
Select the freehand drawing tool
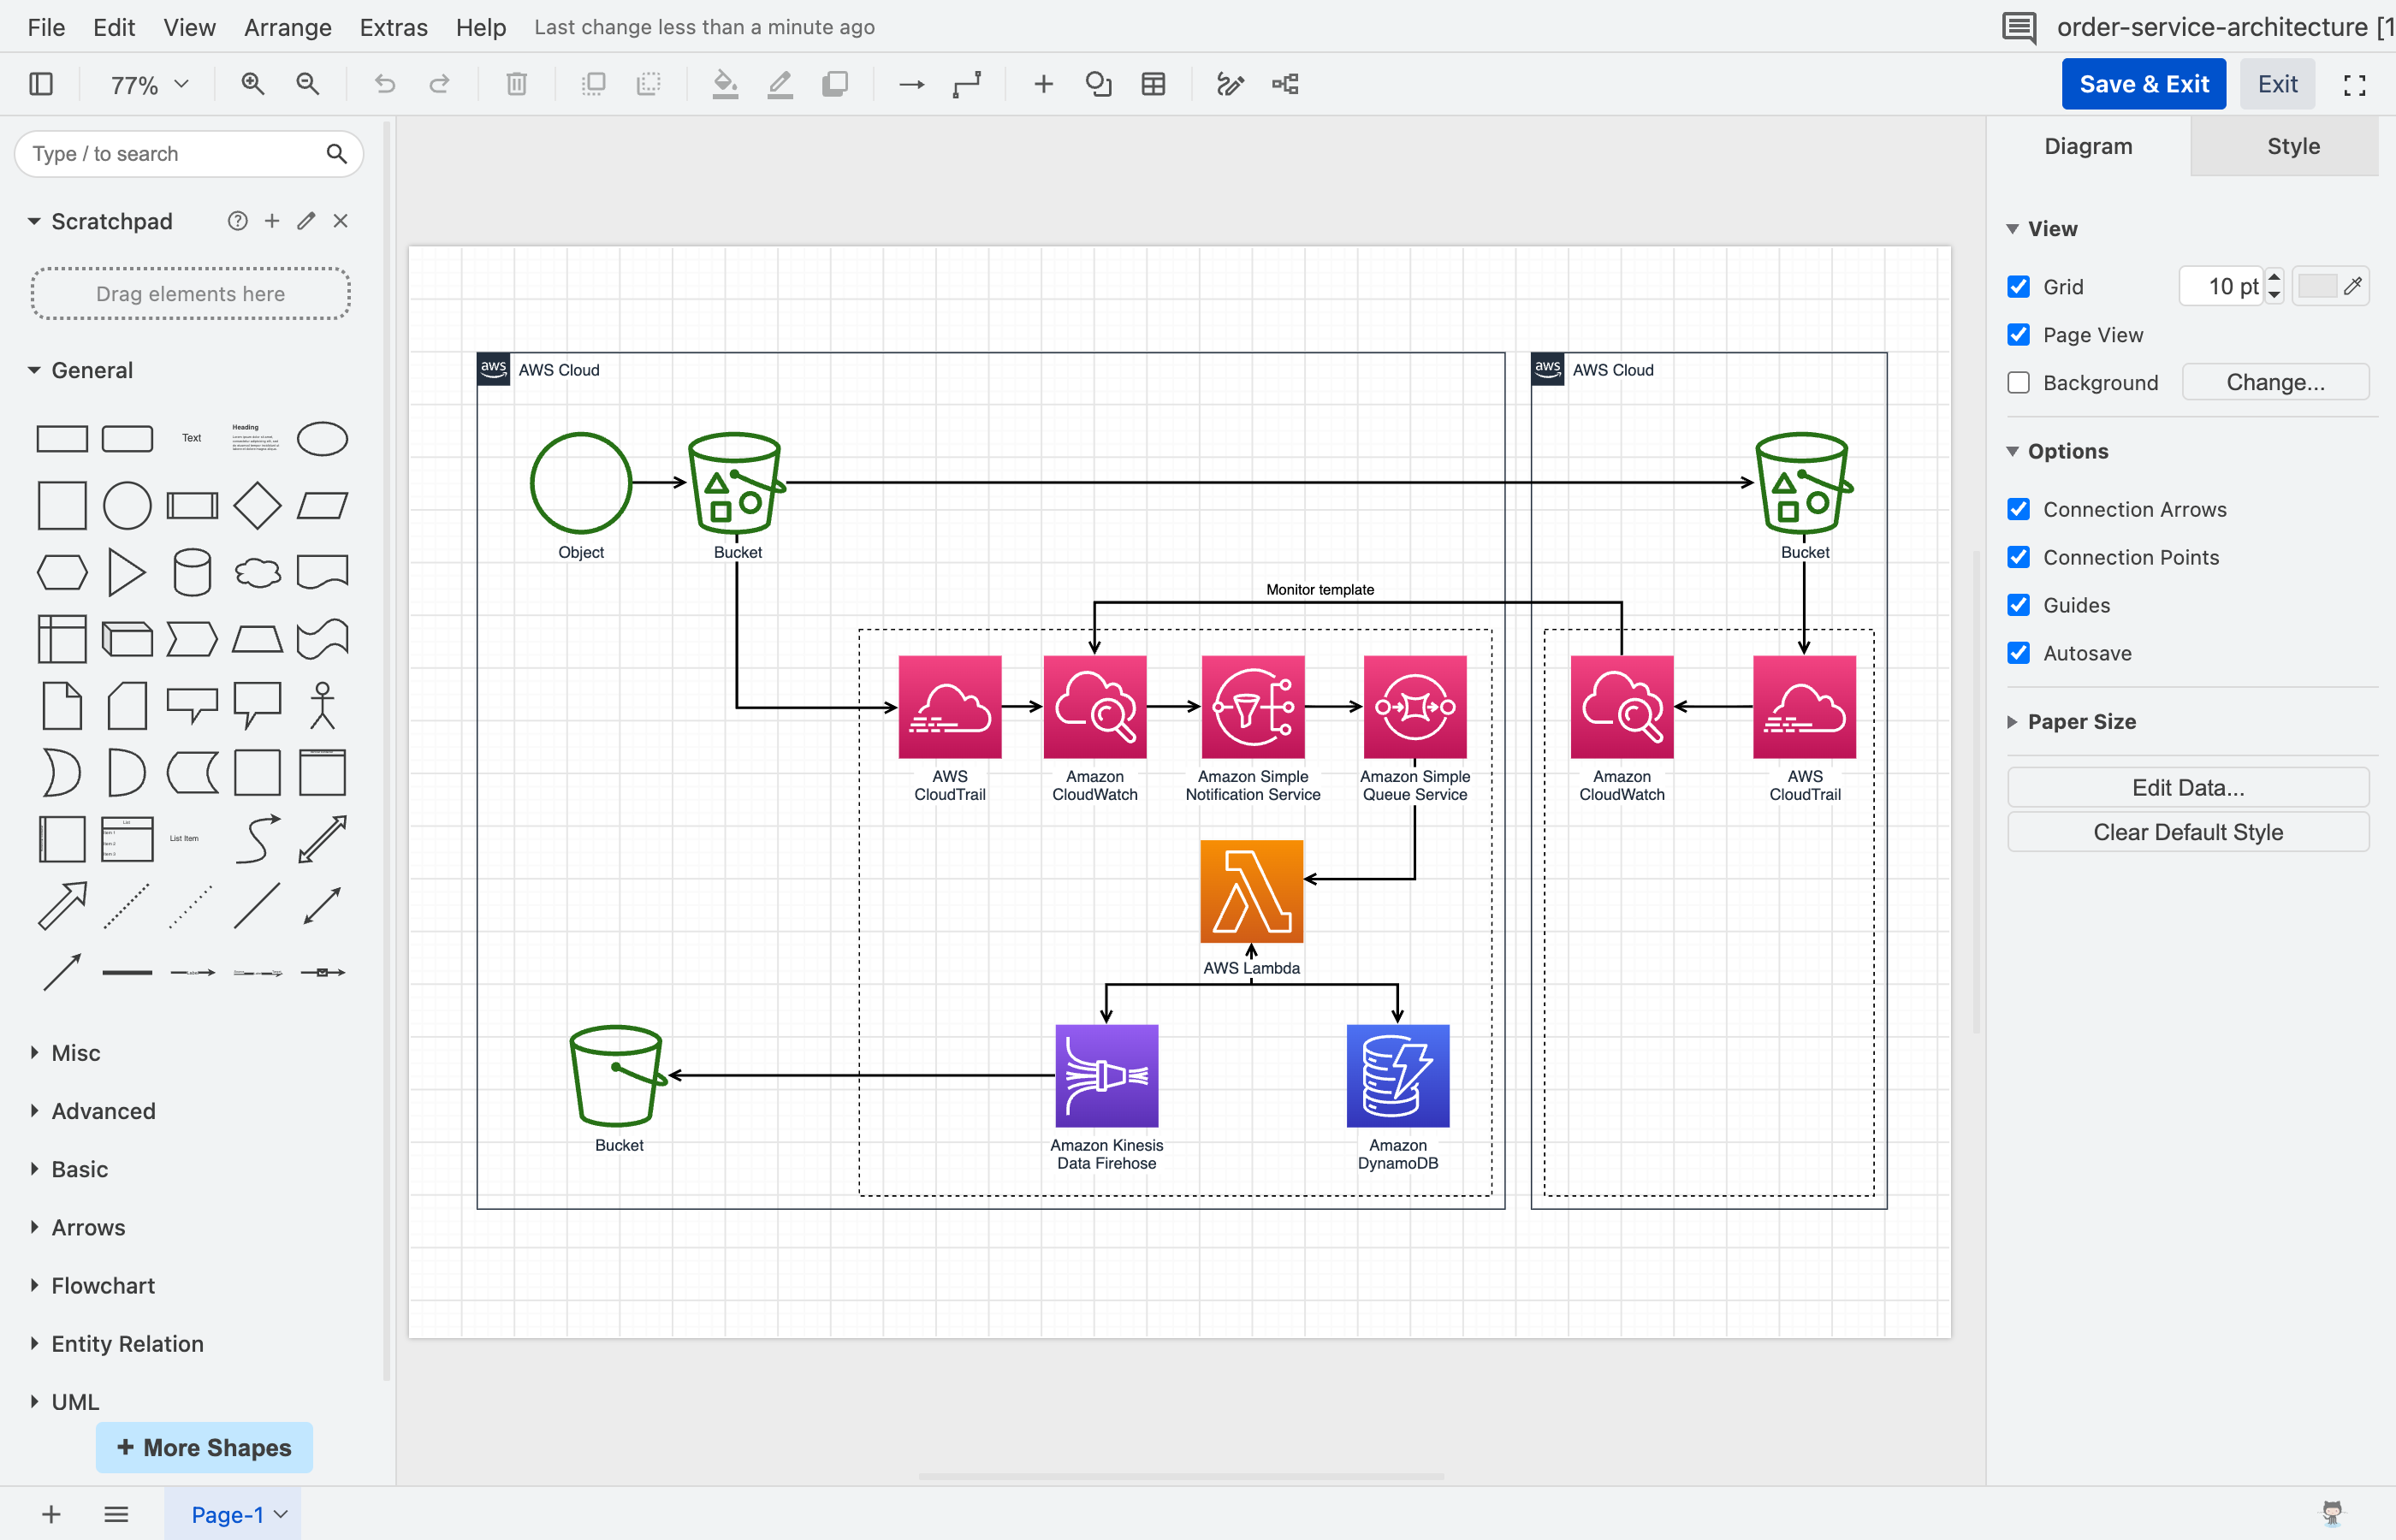tap(1230, 84)
